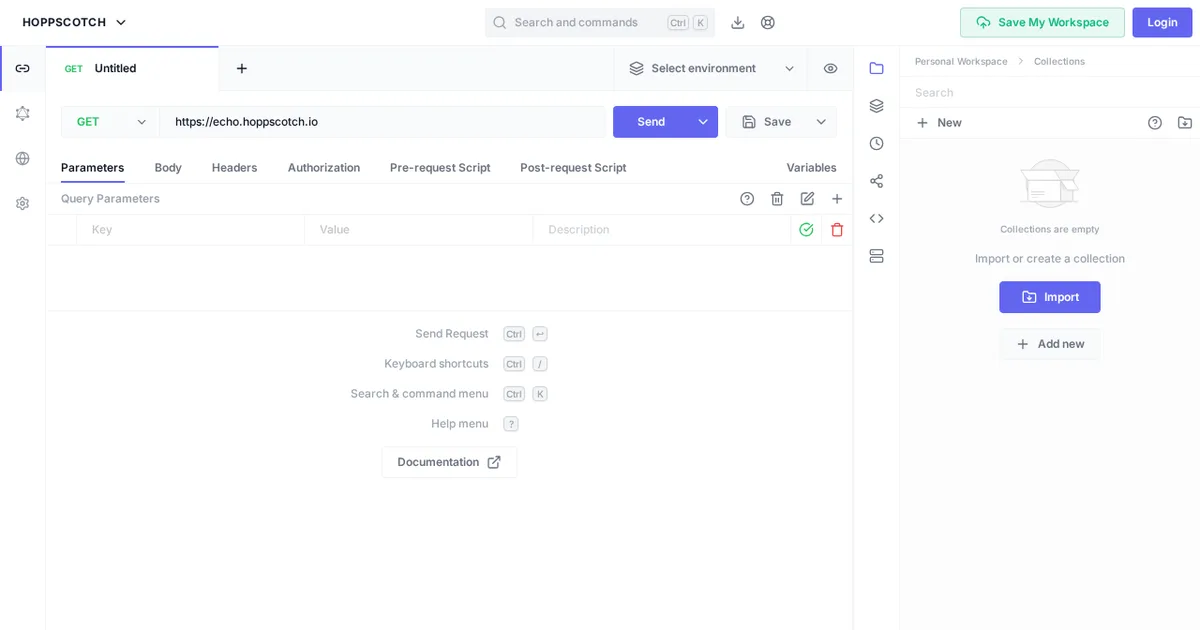Switch to the Parameters tab
The height and width of the screenshot is (630, 1200).
pyautogui.click(x=92, y=167)
